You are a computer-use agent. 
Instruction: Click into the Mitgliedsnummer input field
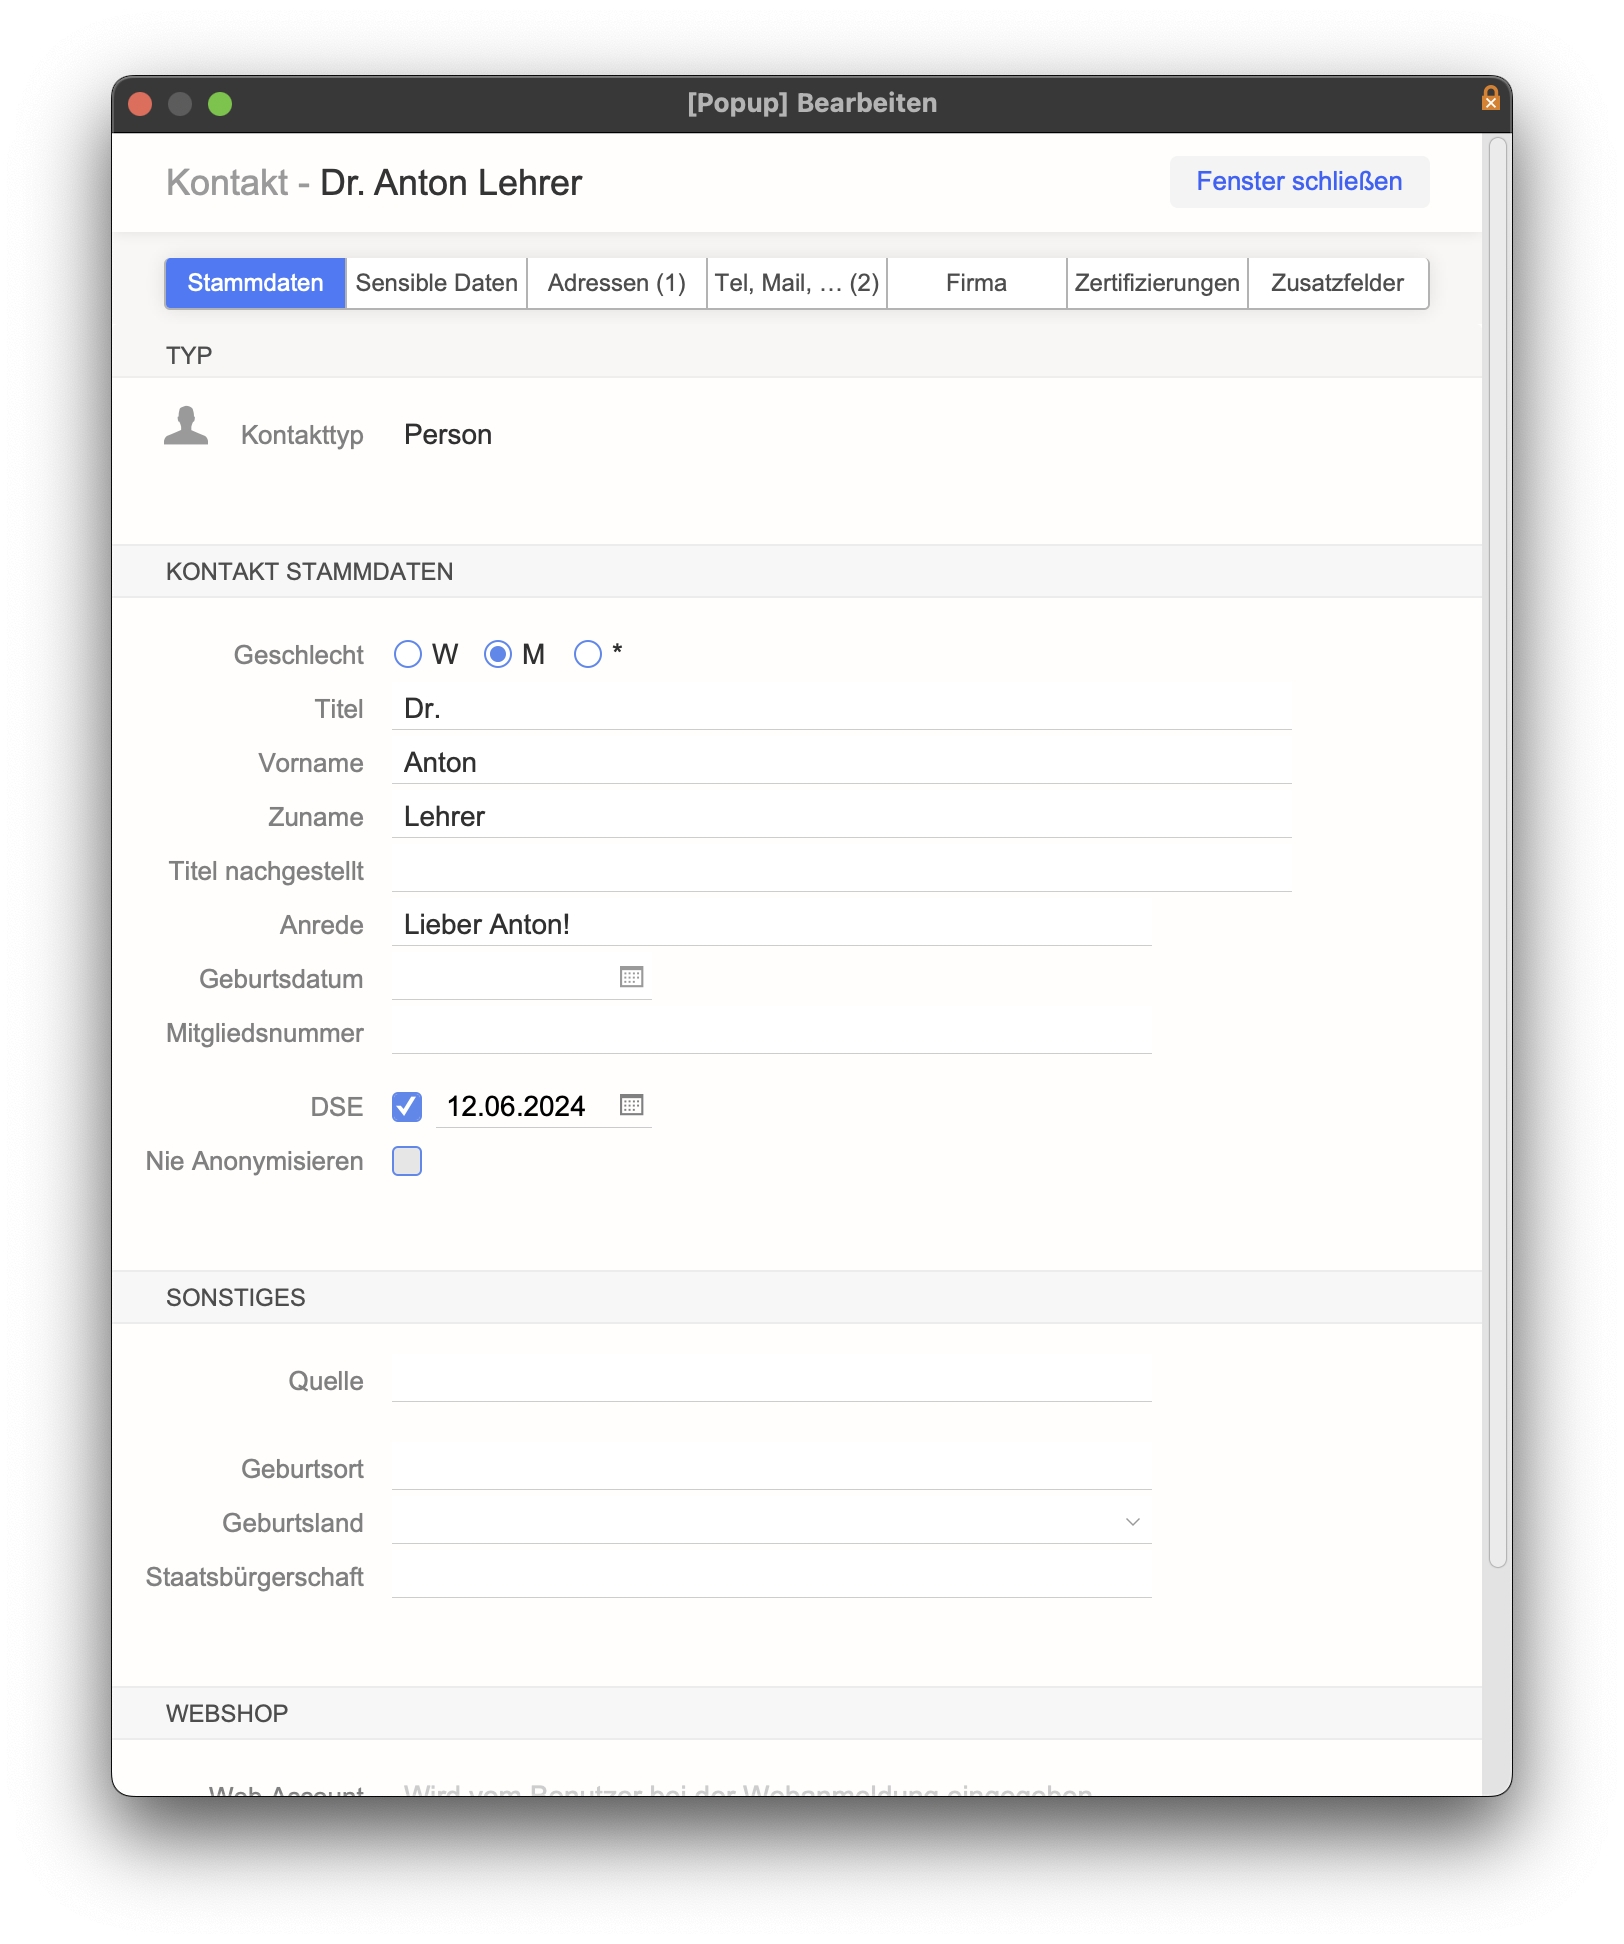(771, 1033)
